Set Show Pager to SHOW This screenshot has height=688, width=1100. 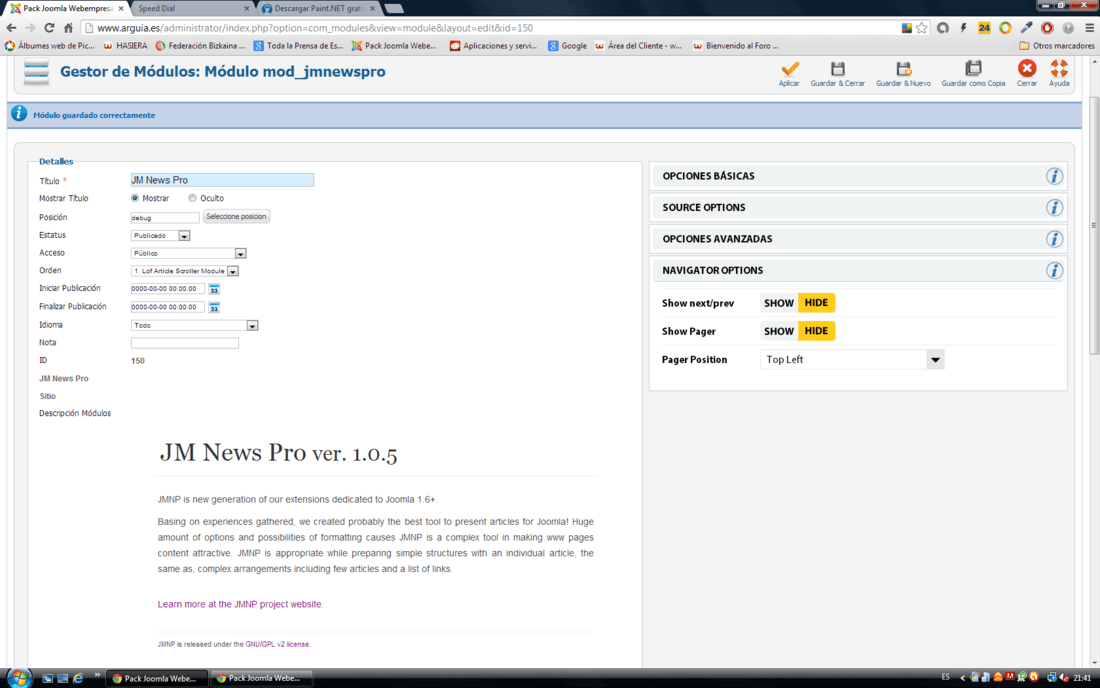(779, 331)
